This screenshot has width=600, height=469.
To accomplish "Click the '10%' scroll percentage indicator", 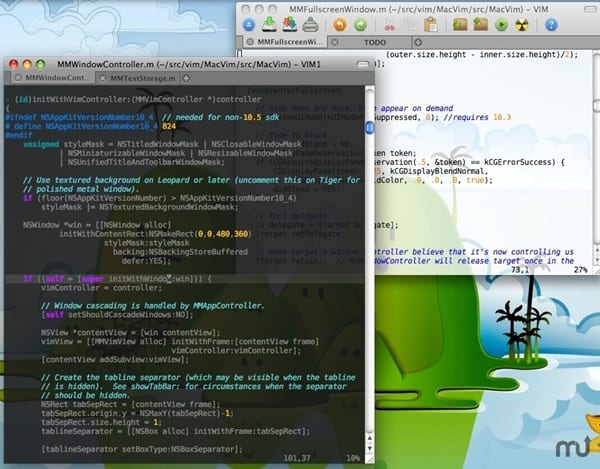I will tap(353, 458).
